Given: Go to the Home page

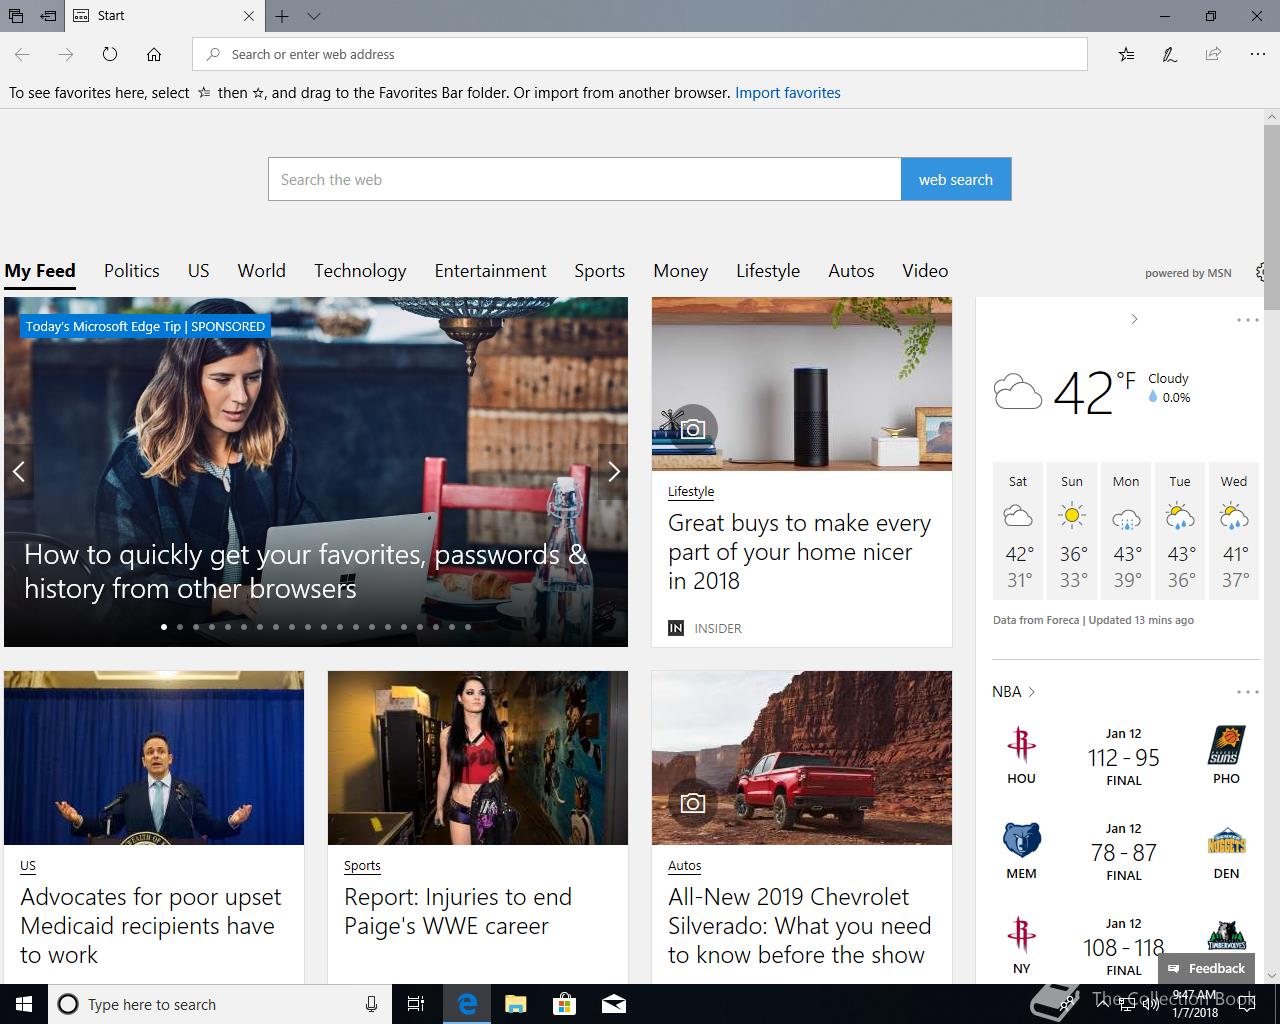Looking at the screenshot, I should click(x=154, y=54).
